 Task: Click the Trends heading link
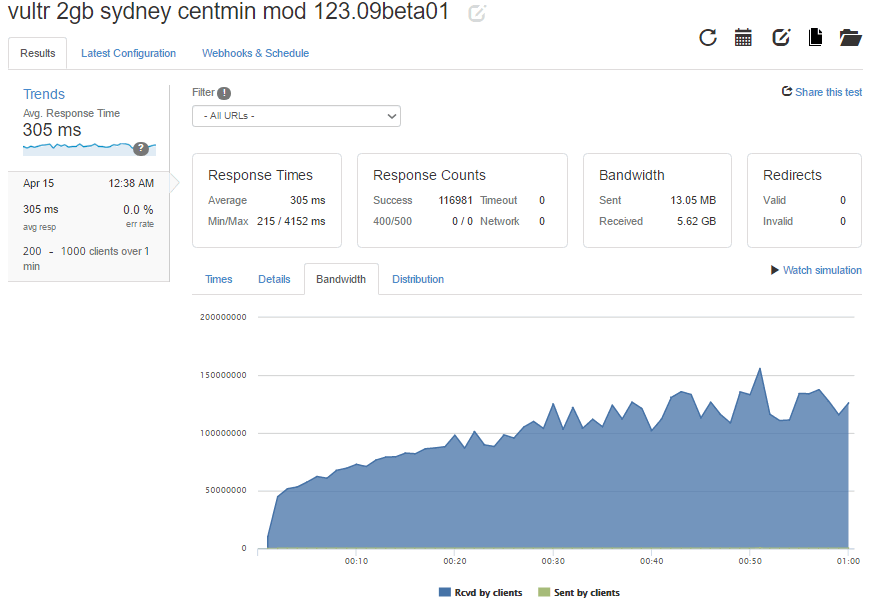click(44, 94)
